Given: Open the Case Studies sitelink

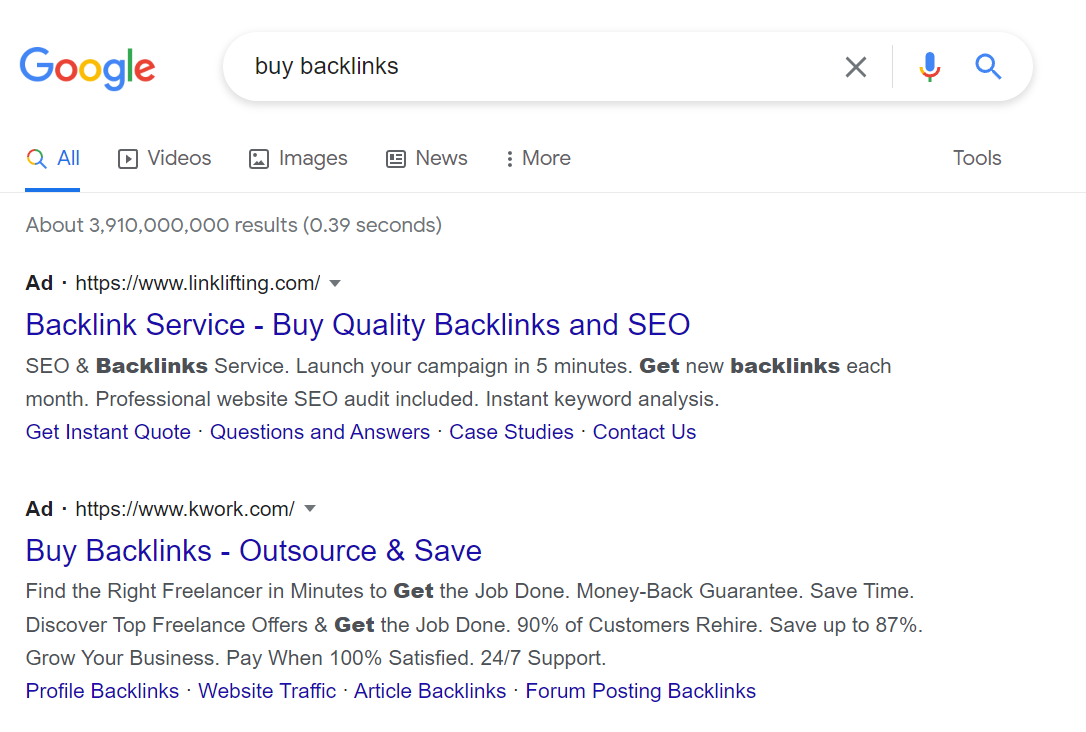Looking at the screenshot, I should 511,431.
